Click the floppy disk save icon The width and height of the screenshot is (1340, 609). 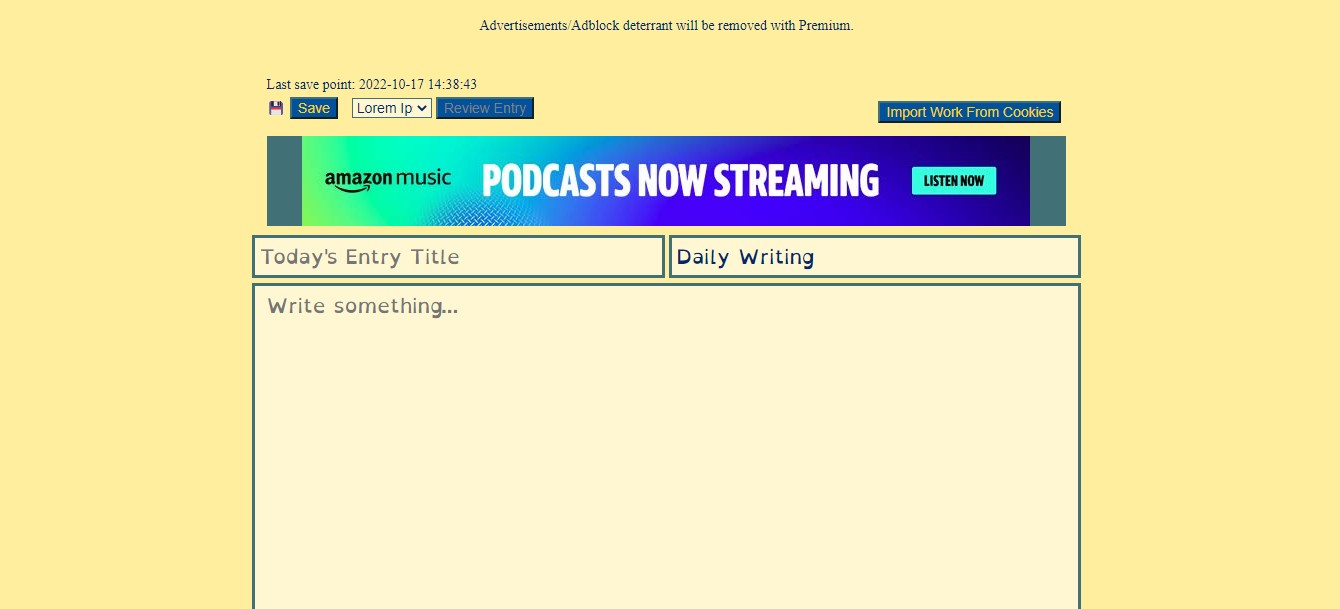[276, 108]
